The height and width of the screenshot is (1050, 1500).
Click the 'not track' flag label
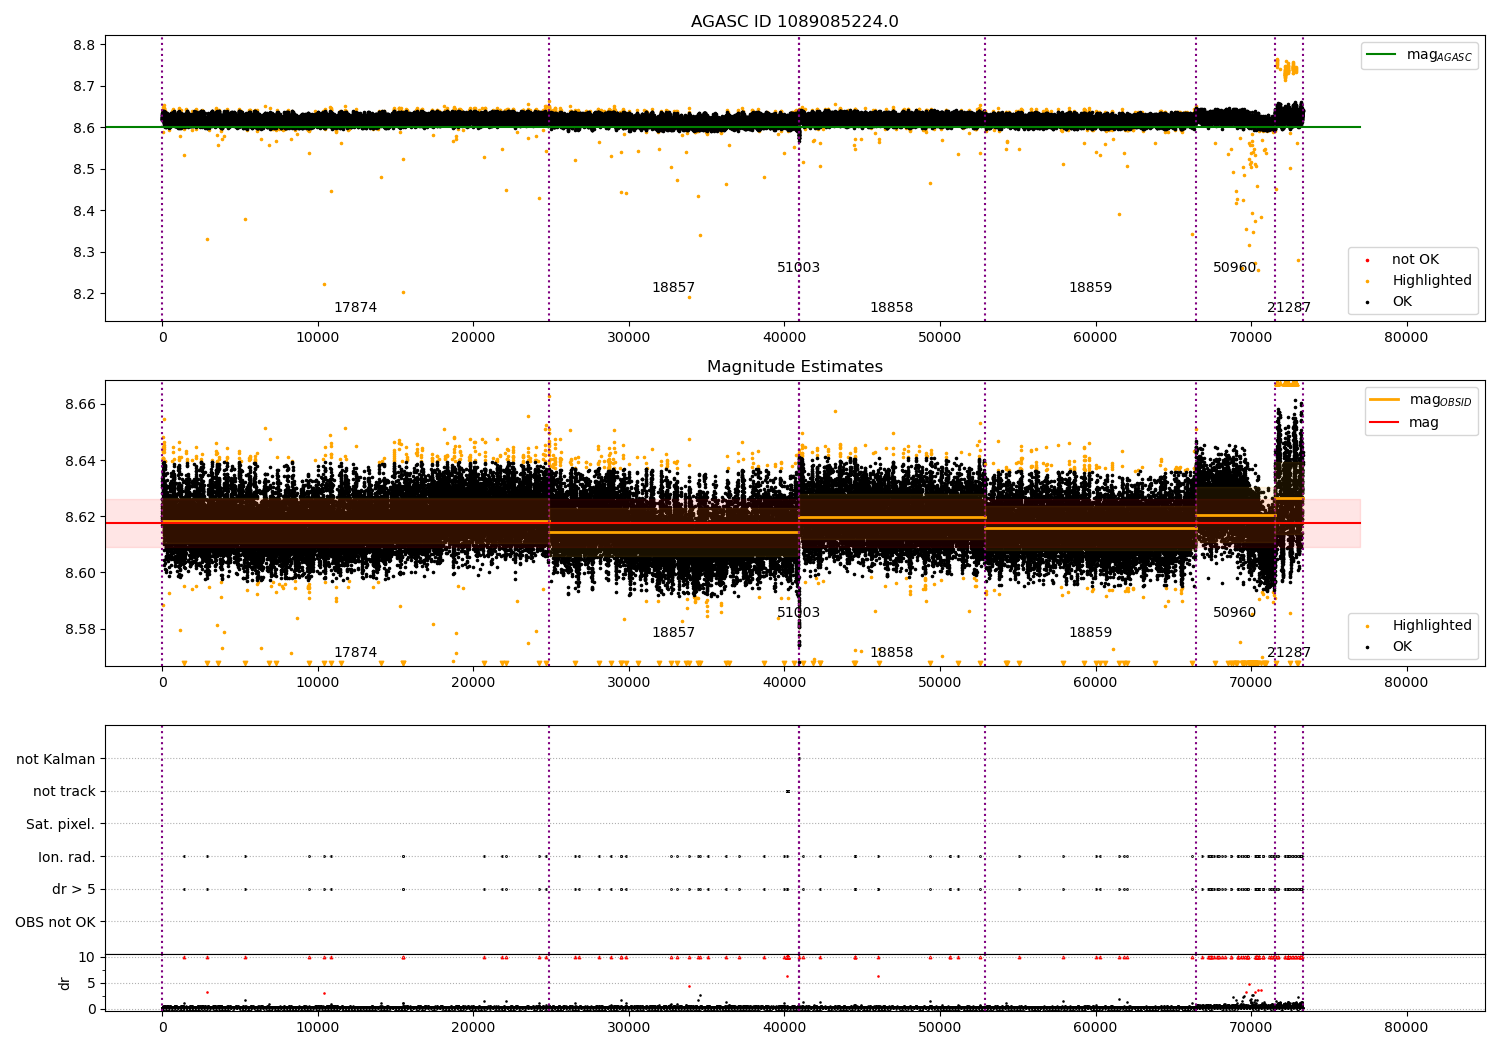(64, 791)
